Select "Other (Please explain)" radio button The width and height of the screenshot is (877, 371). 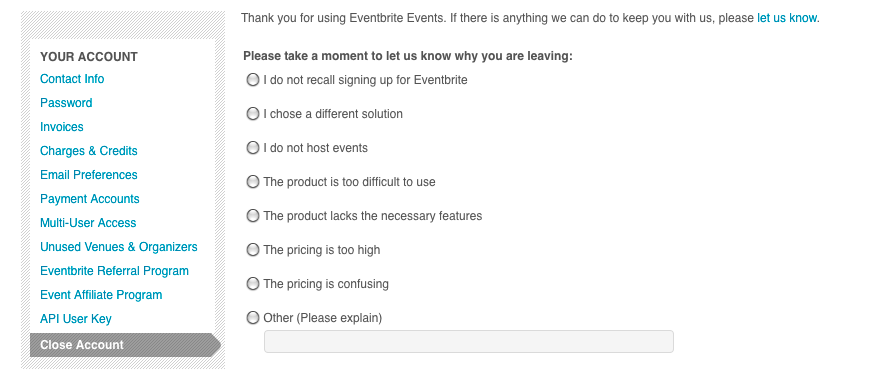(253, 318)
